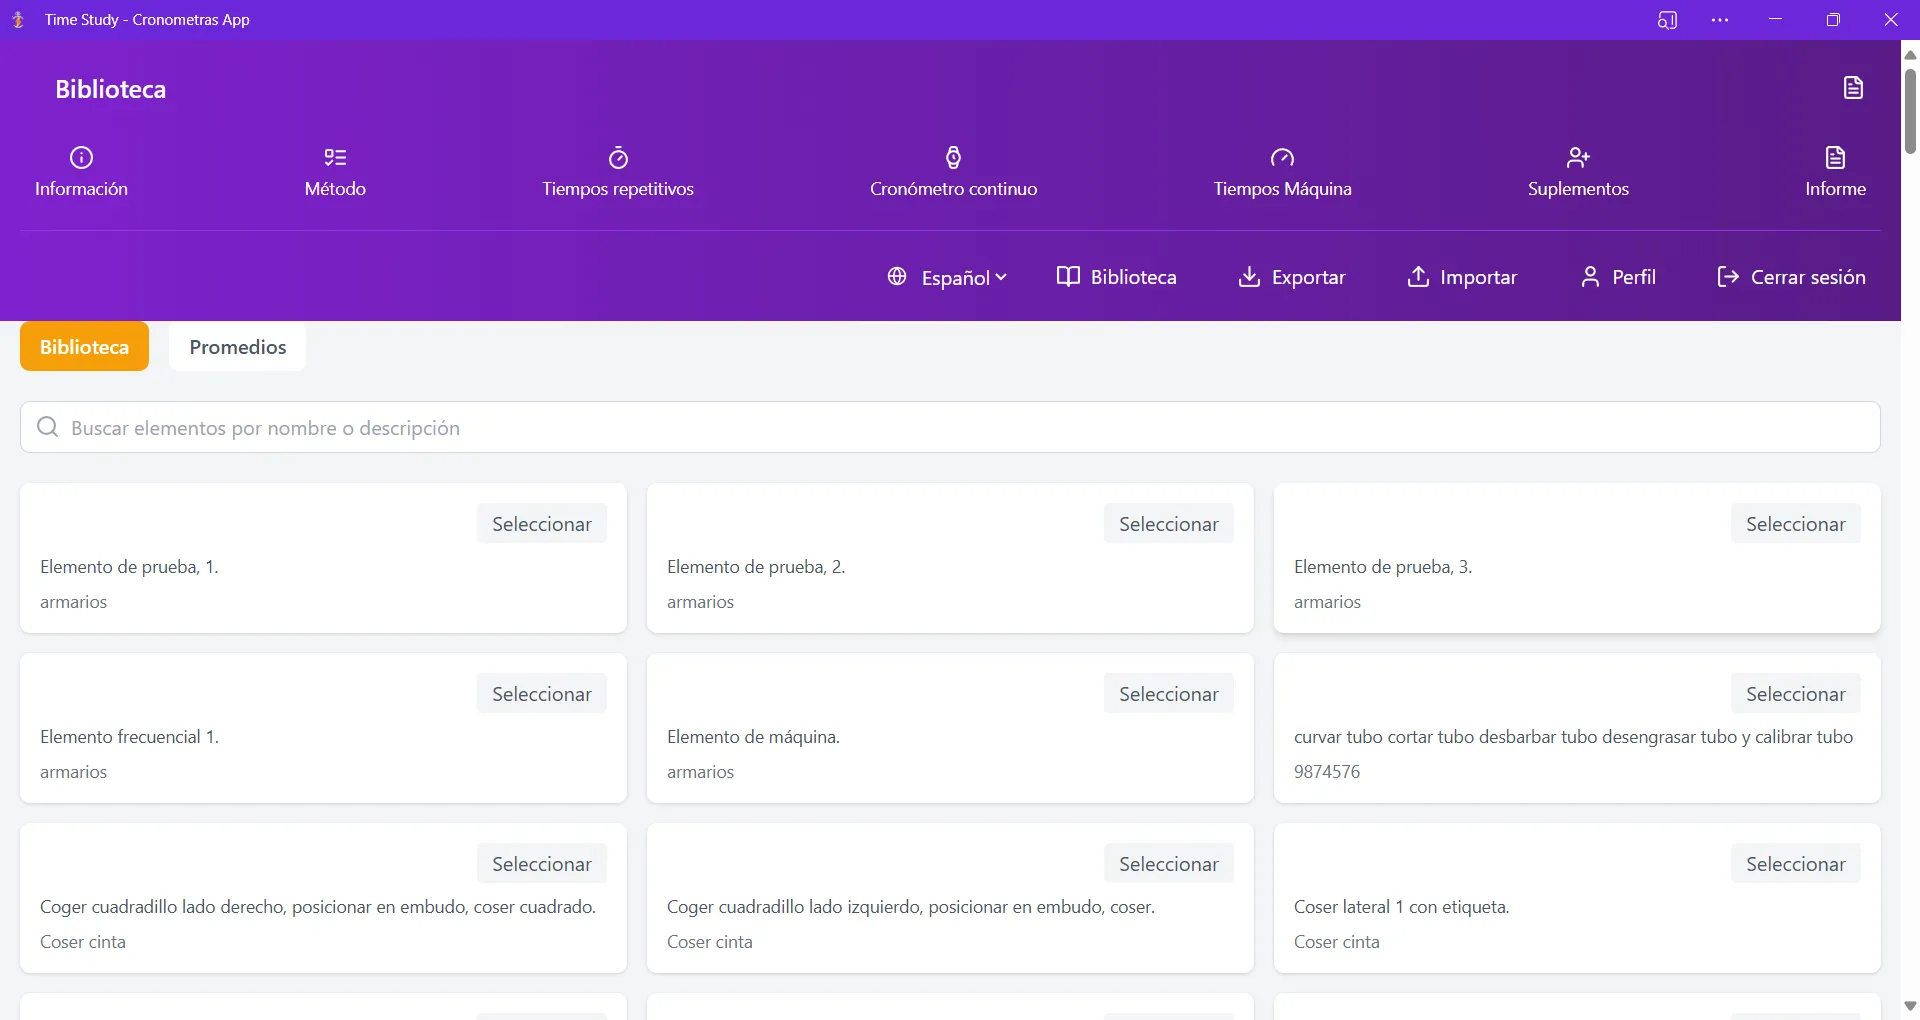1920x1020 pixels.
Task: Open the Español language dropdown
Action: click(947, 277)
